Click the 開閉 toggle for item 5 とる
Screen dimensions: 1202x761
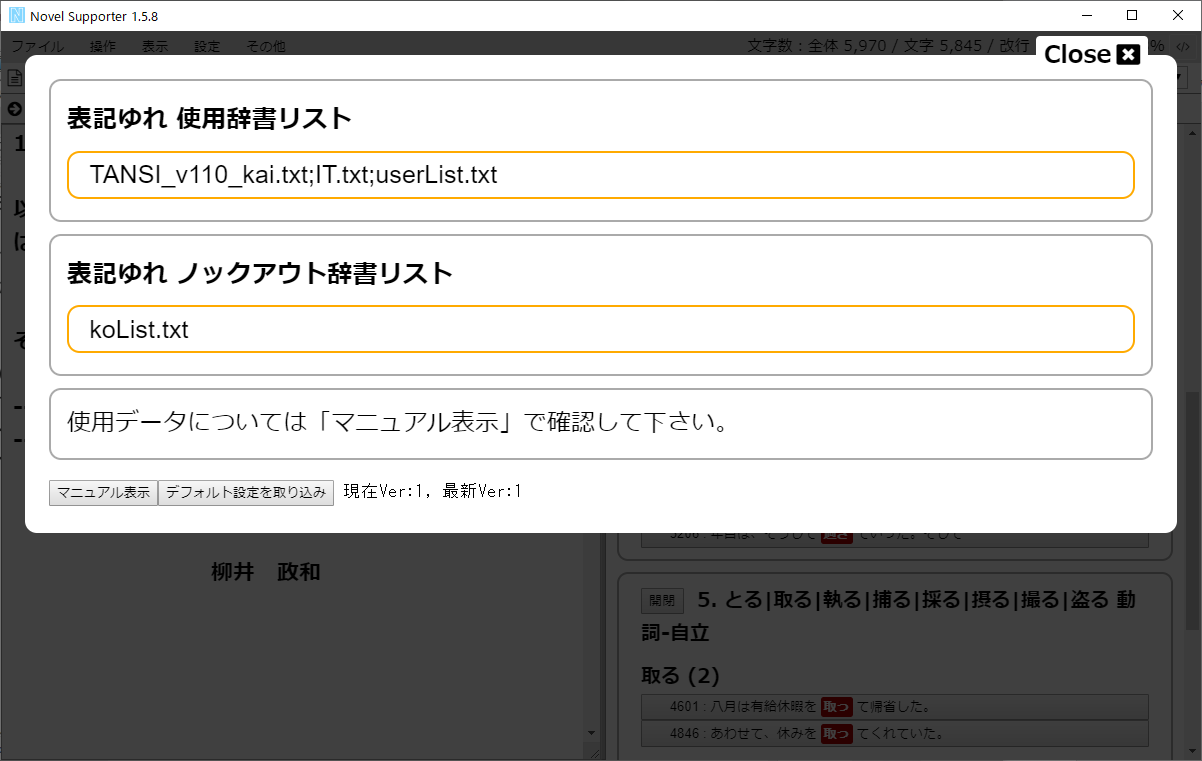pyautogui.click(x=662, y=600)
